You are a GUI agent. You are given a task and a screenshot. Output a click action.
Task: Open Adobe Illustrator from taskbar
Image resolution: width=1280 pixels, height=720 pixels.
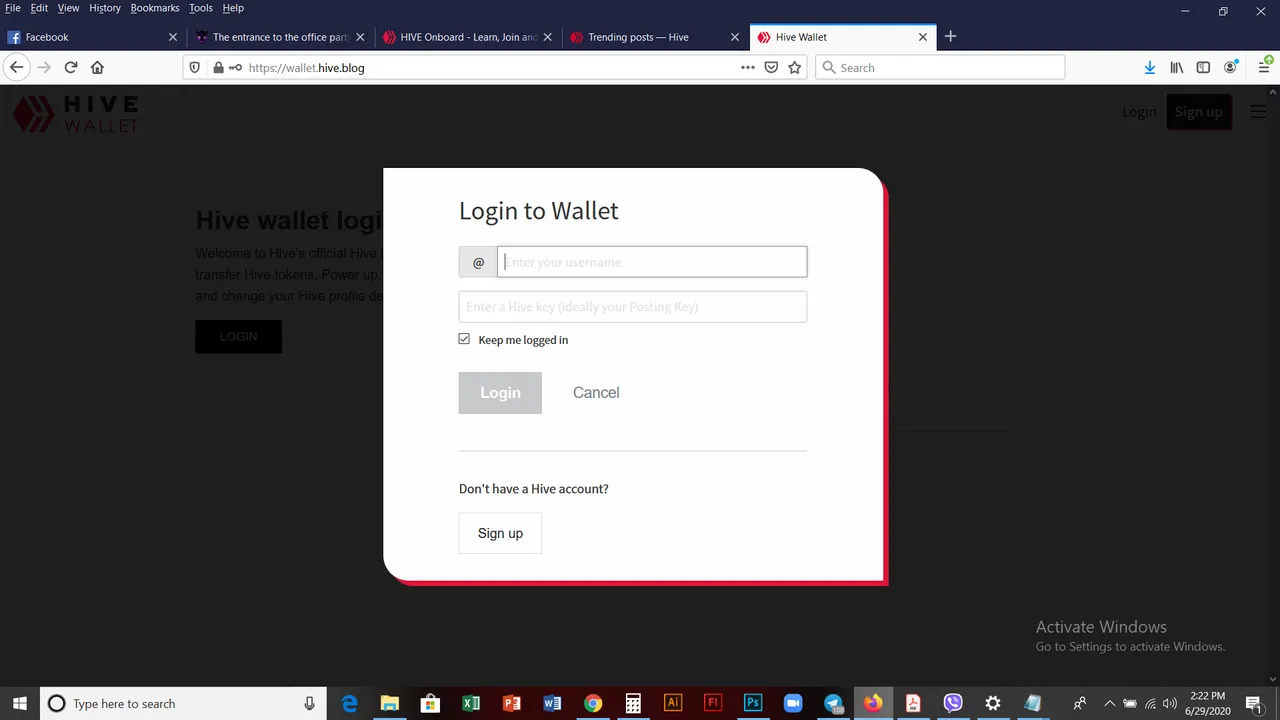tap(673, 703)
